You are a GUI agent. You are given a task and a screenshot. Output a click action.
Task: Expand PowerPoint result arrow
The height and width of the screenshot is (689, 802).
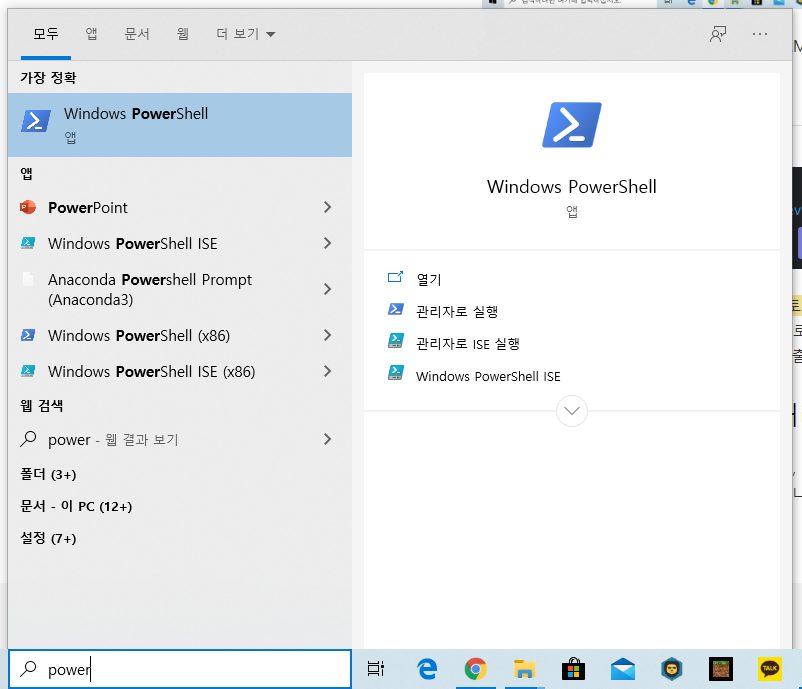pyautogui.click(x=327, y=207)
